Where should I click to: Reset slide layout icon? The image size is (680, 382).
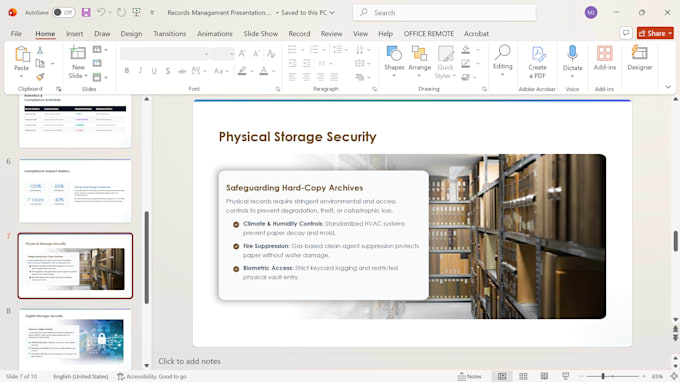pos(97,63)
